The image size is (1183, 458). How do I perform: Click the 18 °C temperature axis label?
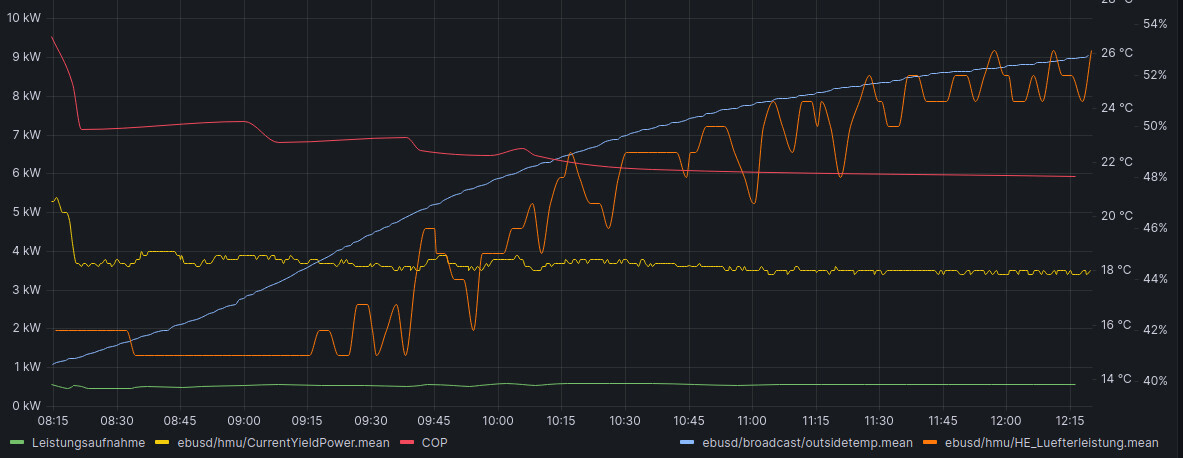pyautogui.click(x=1117, y=270)
